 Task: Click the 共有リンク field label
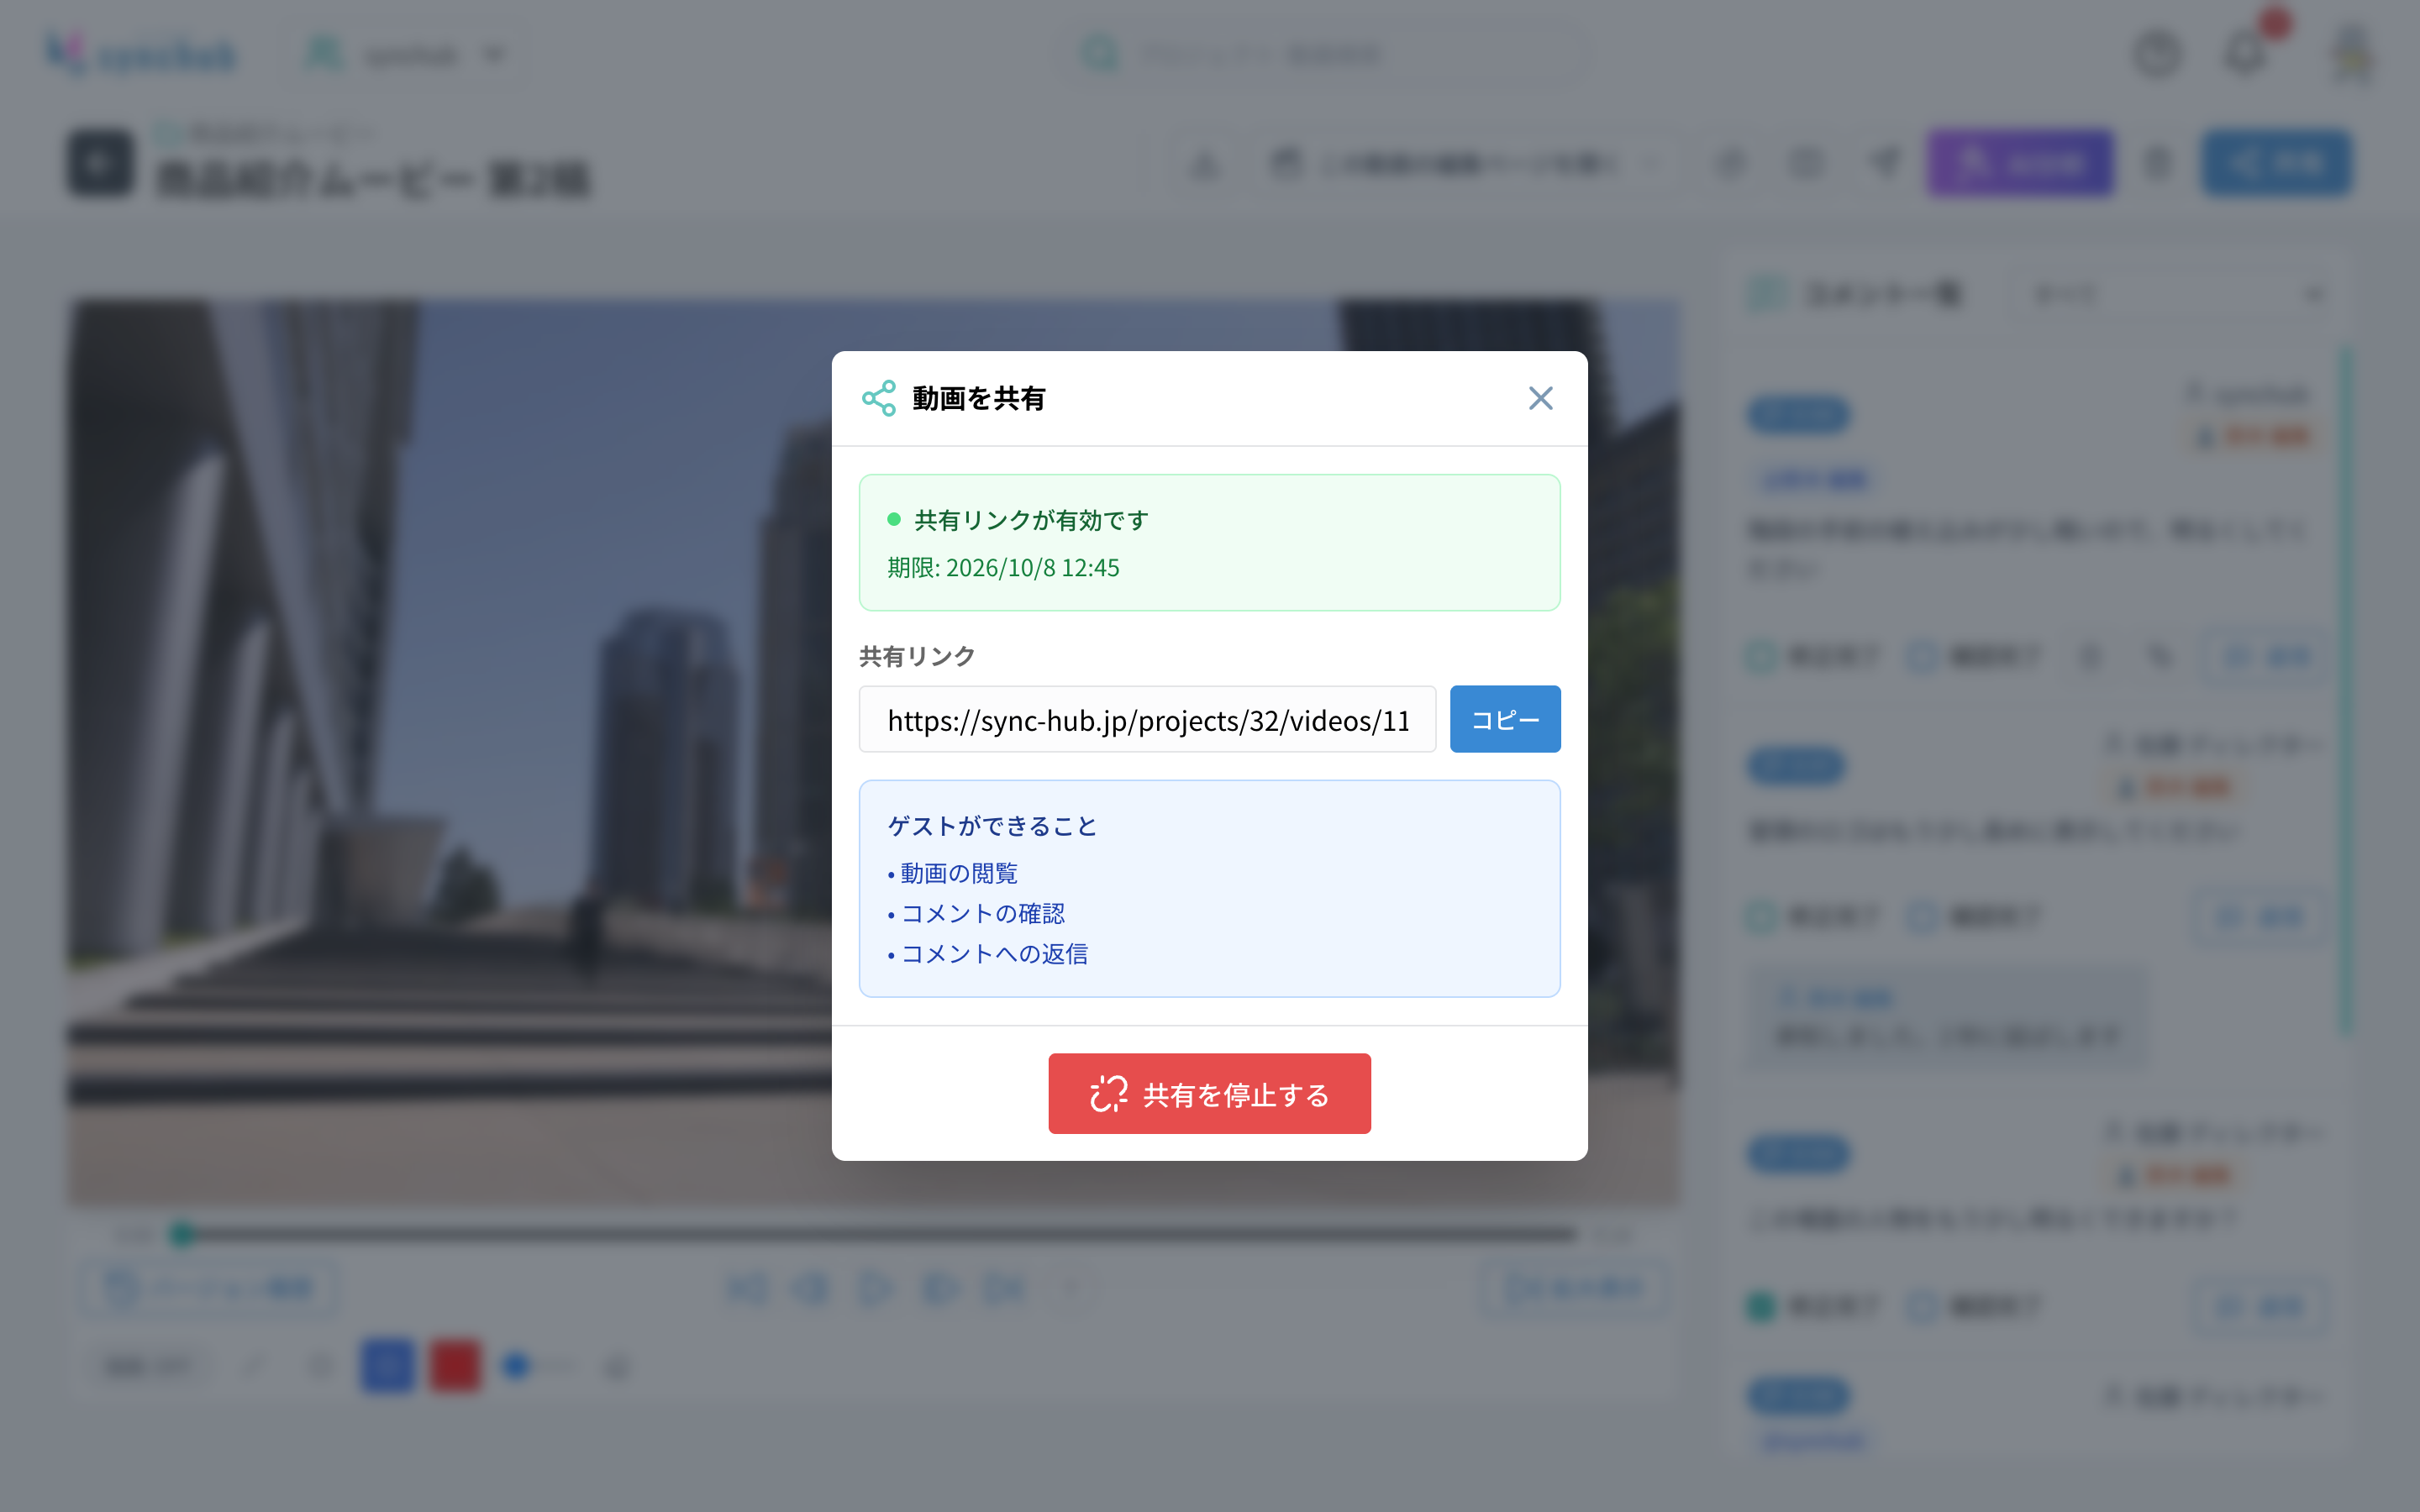click(917, 656)
